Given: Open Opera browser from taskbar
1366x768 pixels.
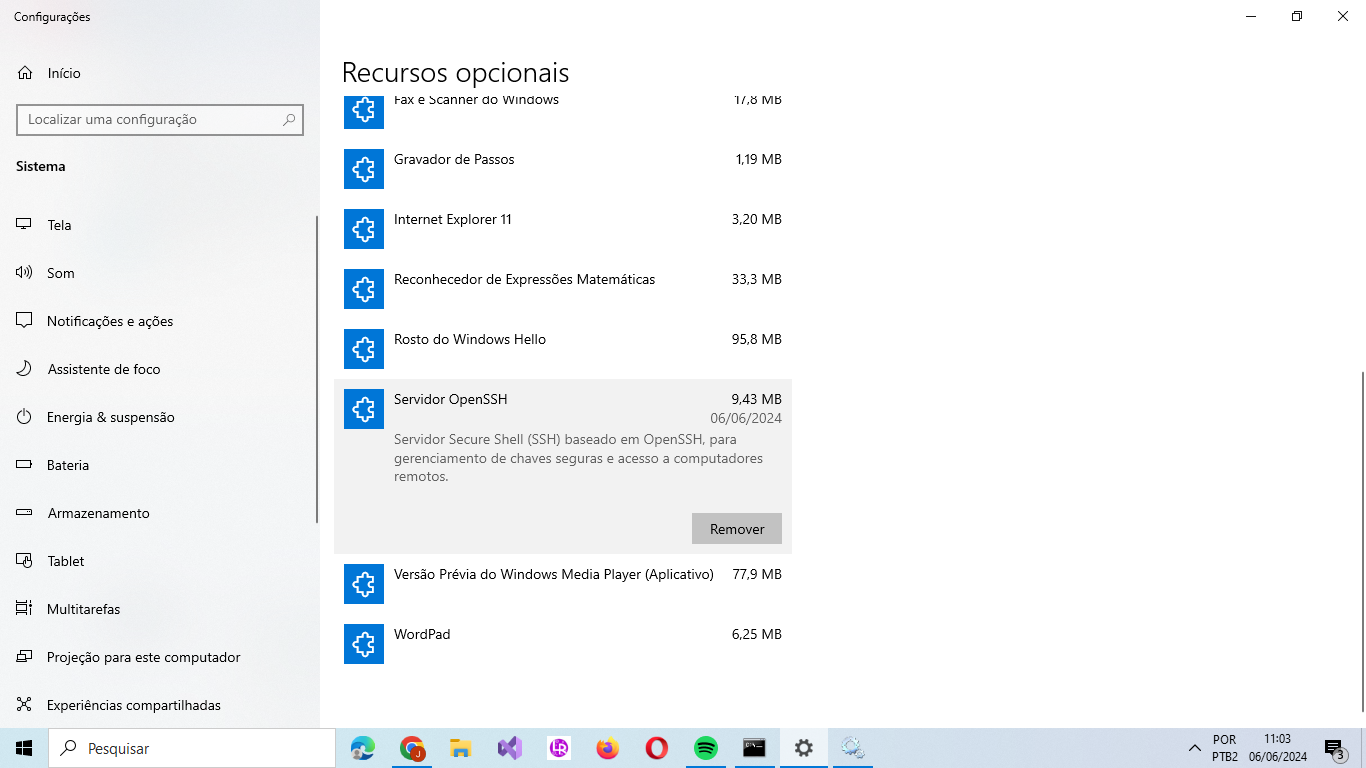Looking at the screenshot, I should (x=656, y=748).
